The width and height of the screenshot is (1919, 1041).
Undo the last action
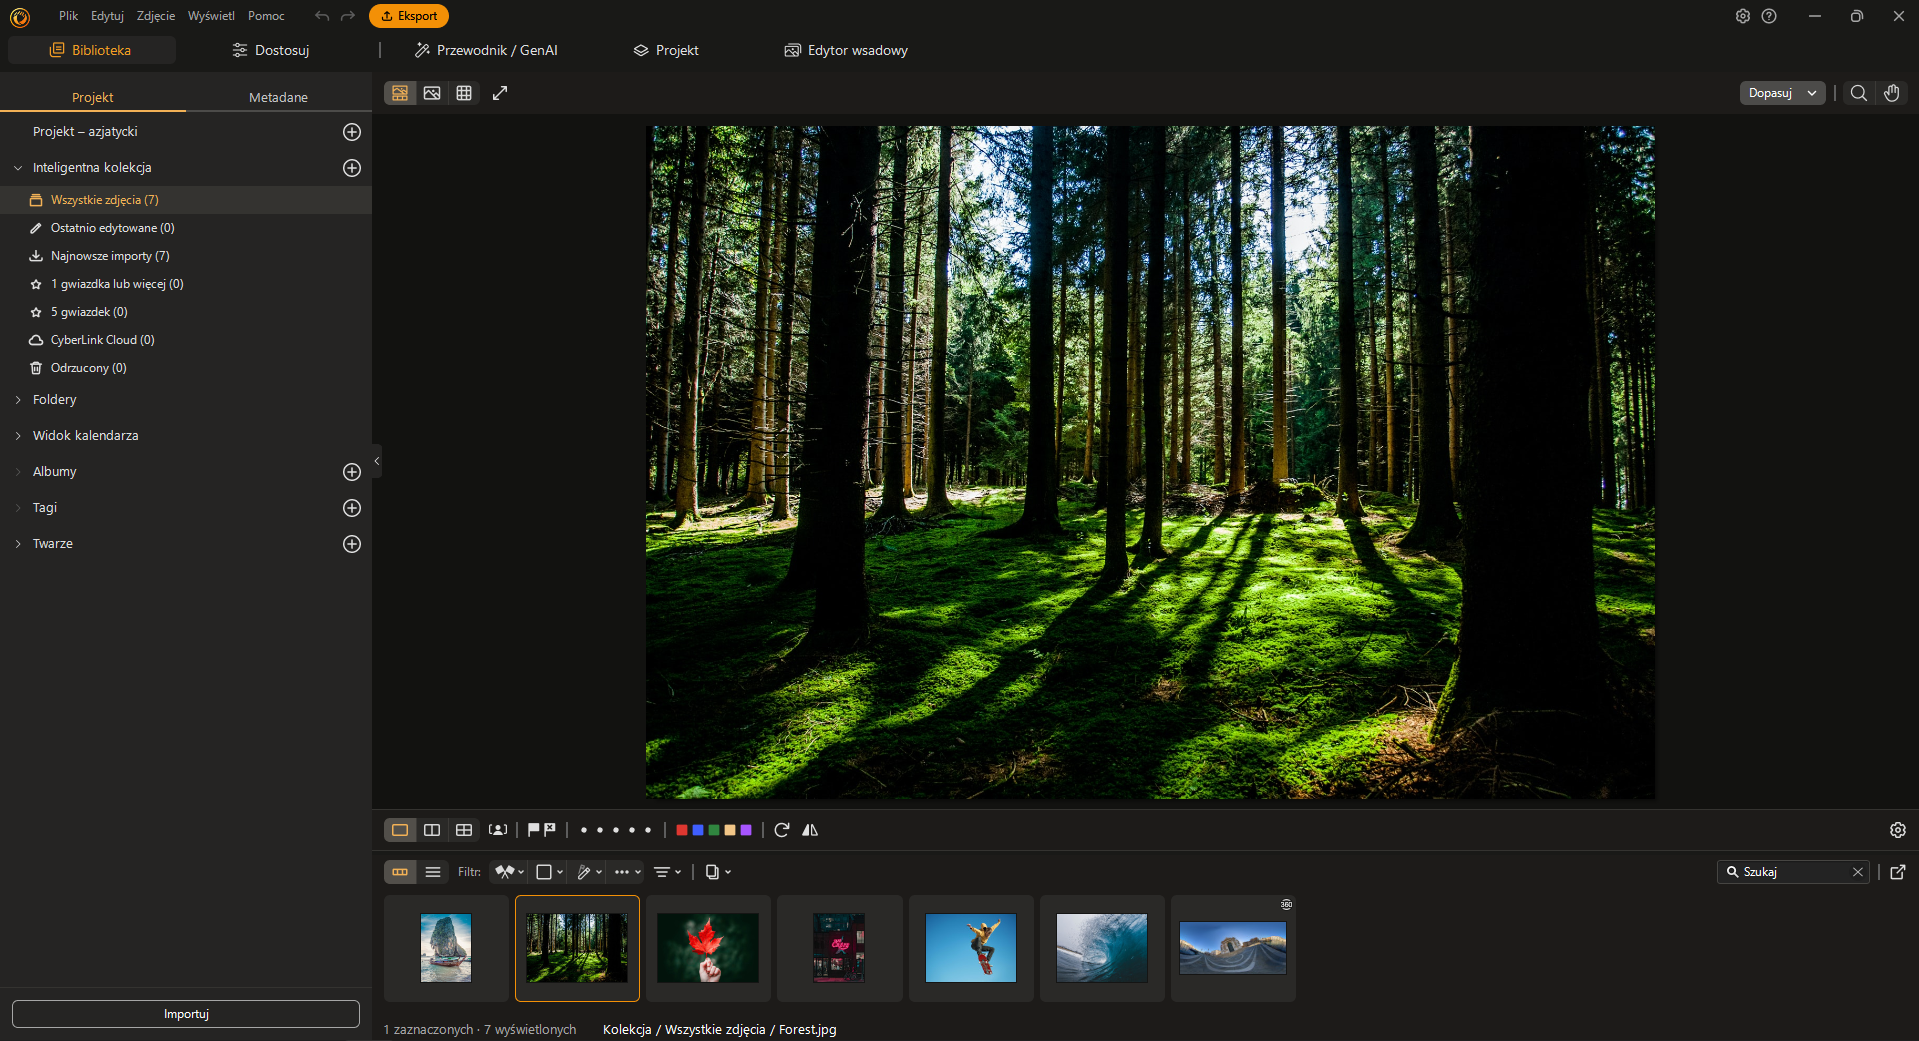point(322,16)
